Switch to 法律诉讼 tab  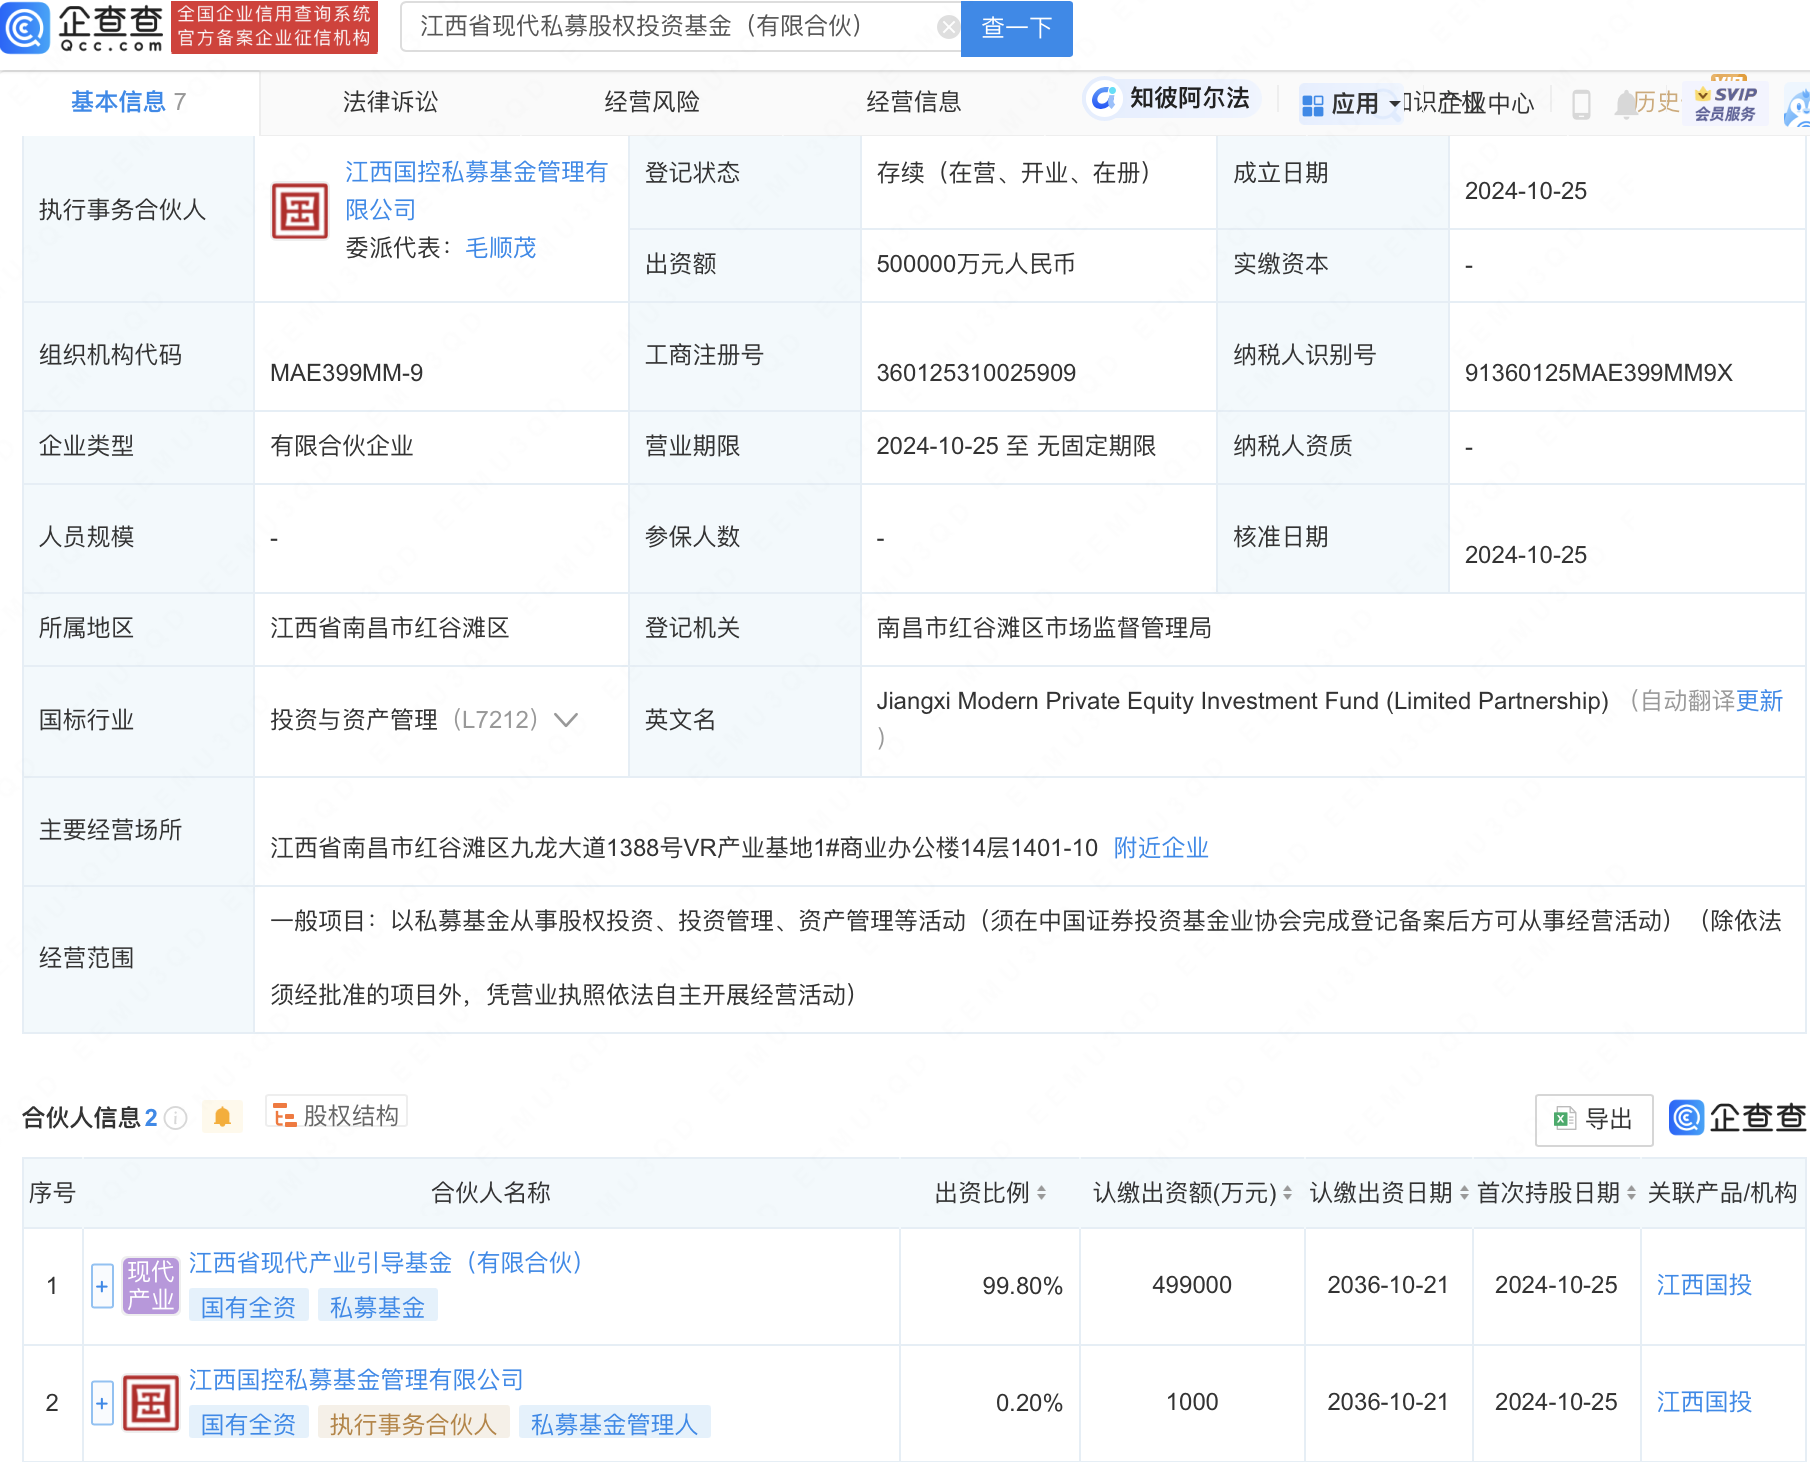pos(390,102)
